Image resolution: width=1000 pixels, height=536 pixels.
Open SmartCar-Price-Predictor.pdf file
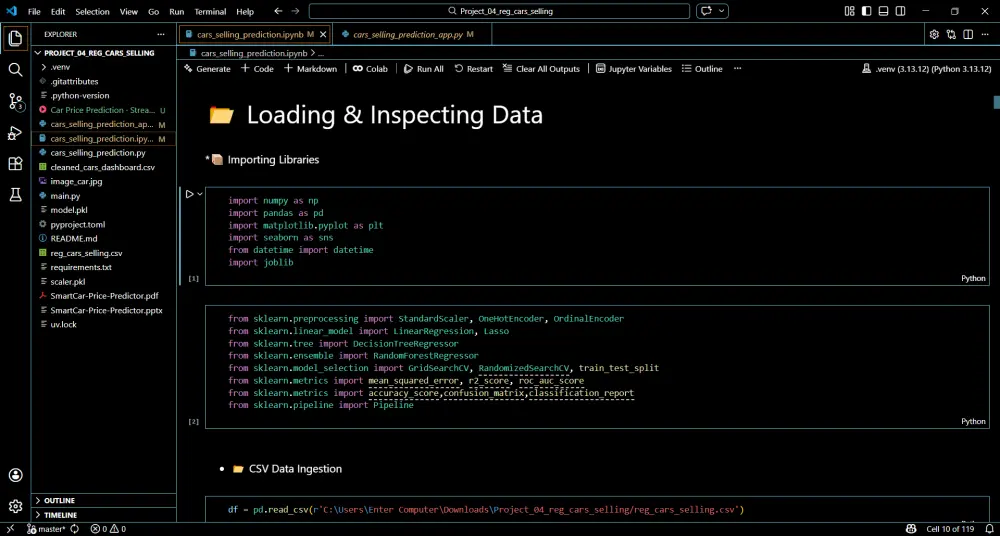point(103,296)
